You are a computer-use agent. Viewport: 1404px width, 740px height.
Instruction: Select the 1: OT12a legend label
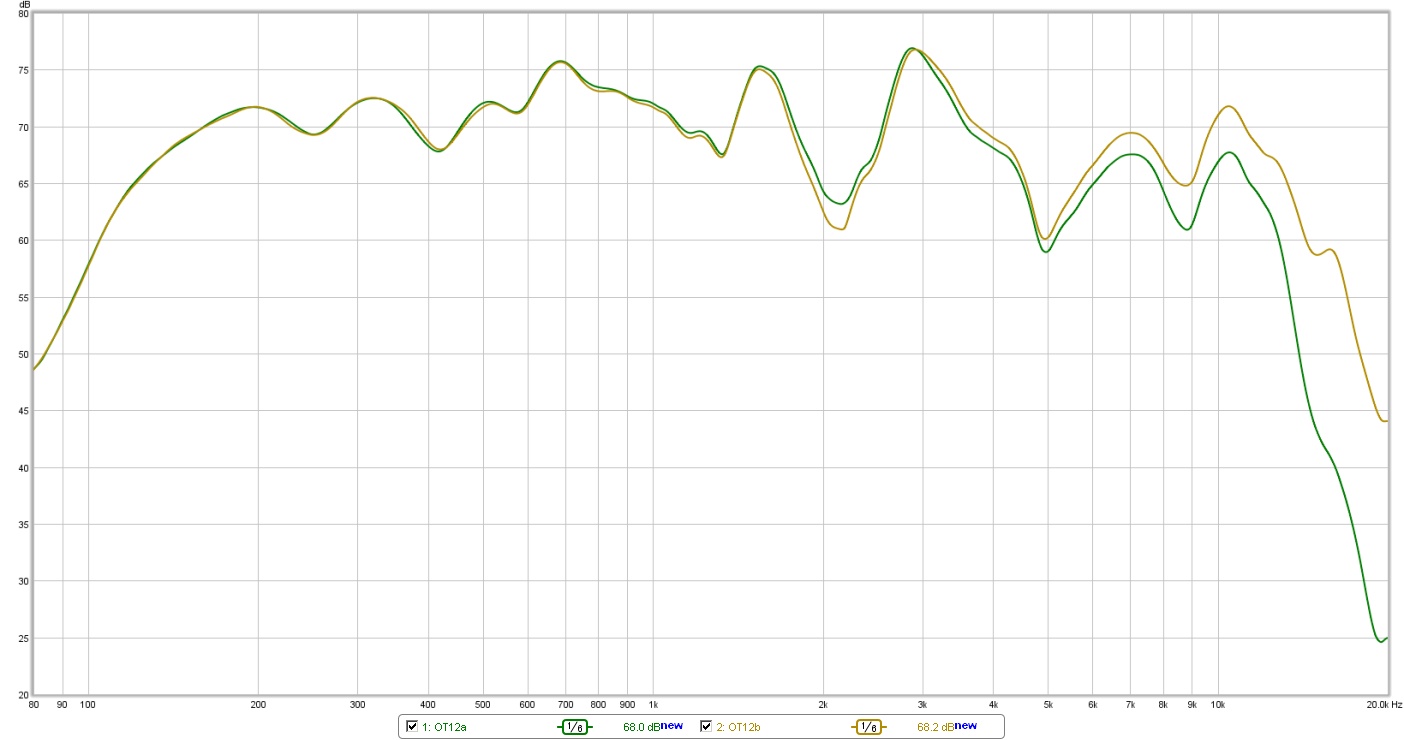point(443,727)
